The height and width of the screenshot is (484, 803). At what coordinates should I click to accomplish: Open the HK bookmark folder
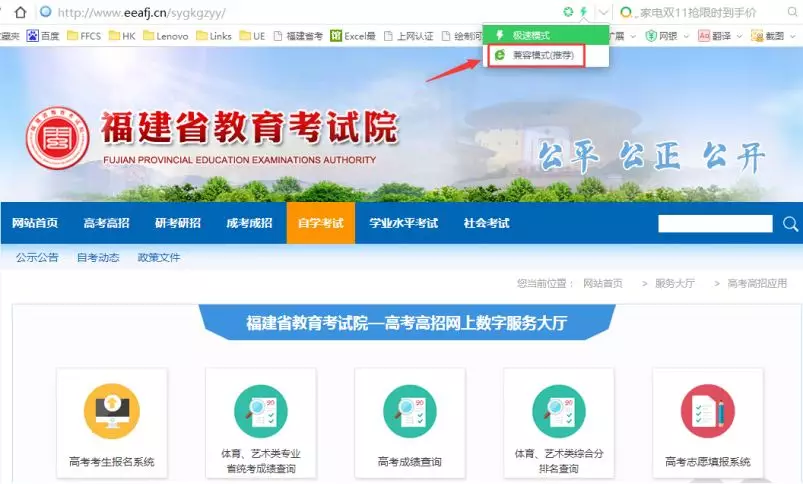[x=122, y=36]
